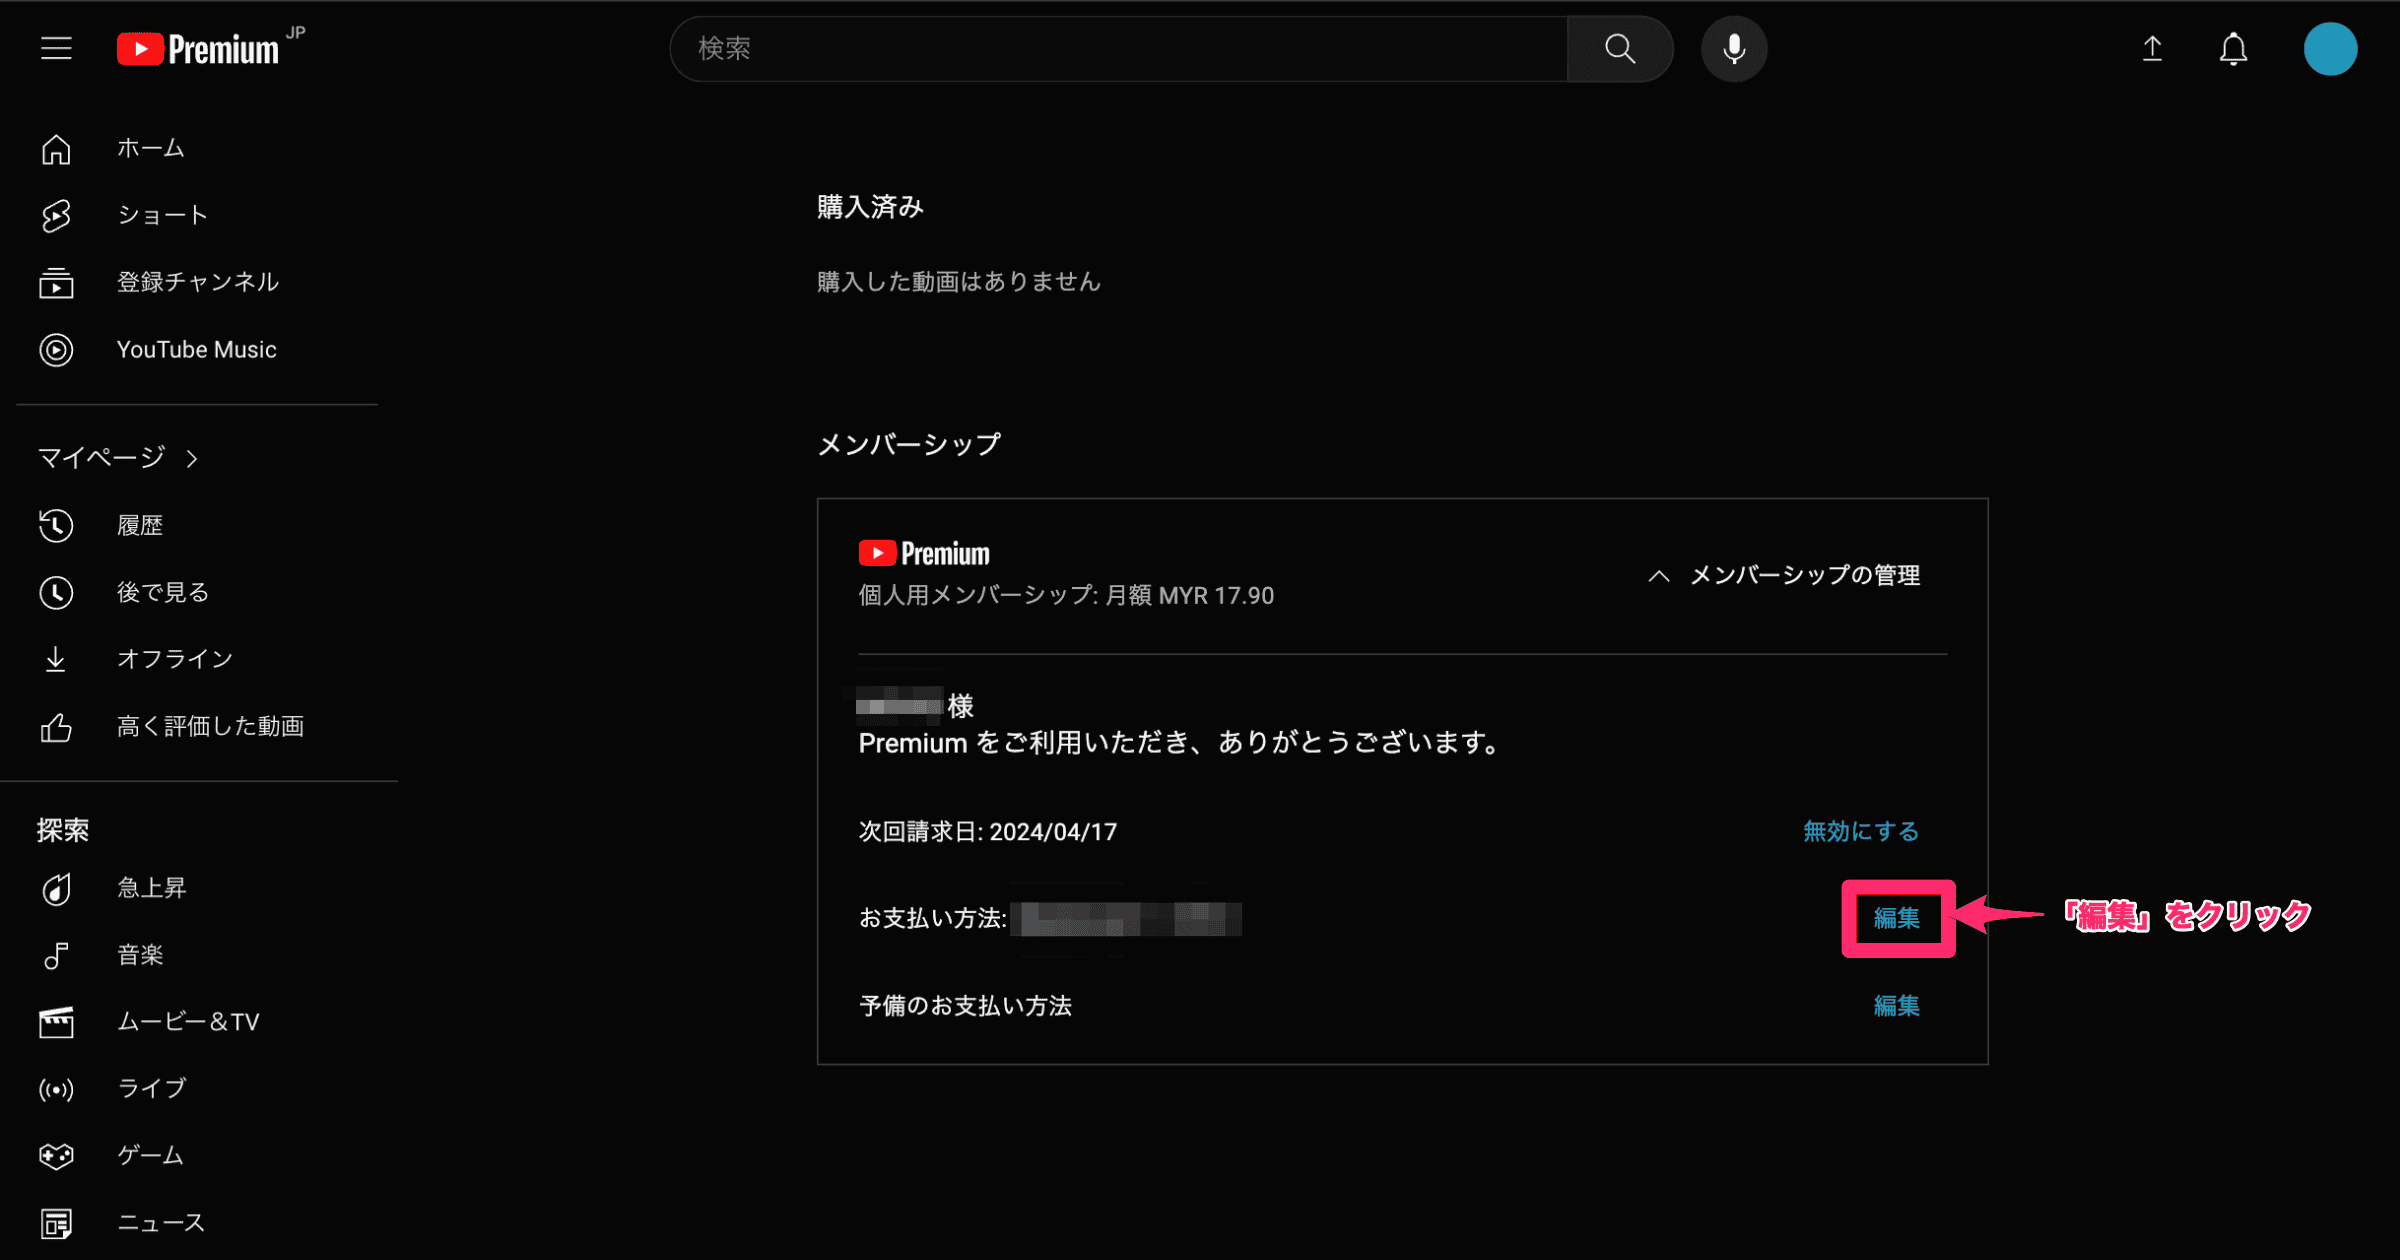Click 購入した動画はありません text
Screen dimensions: 2400x1260
(958, 282)
